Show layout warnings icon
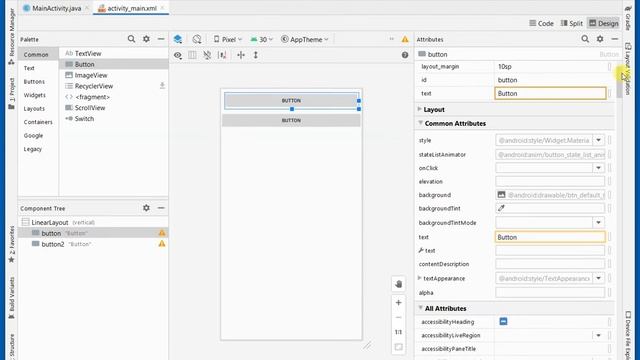Screen dimensions: 640x360 [405, 39]
